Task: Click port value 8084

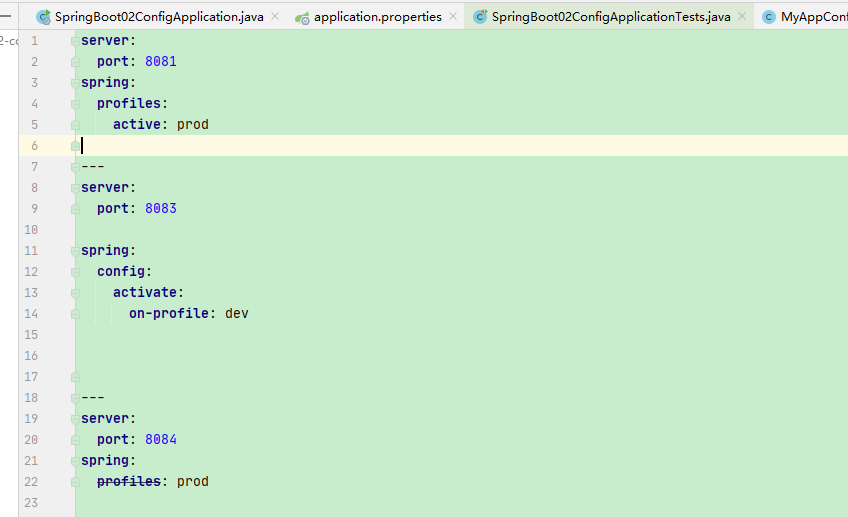Action: pos(161,440)
